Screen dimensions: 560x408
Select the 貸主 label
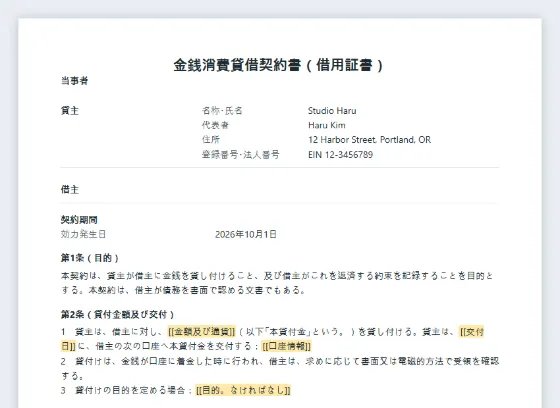click(70, 111)
